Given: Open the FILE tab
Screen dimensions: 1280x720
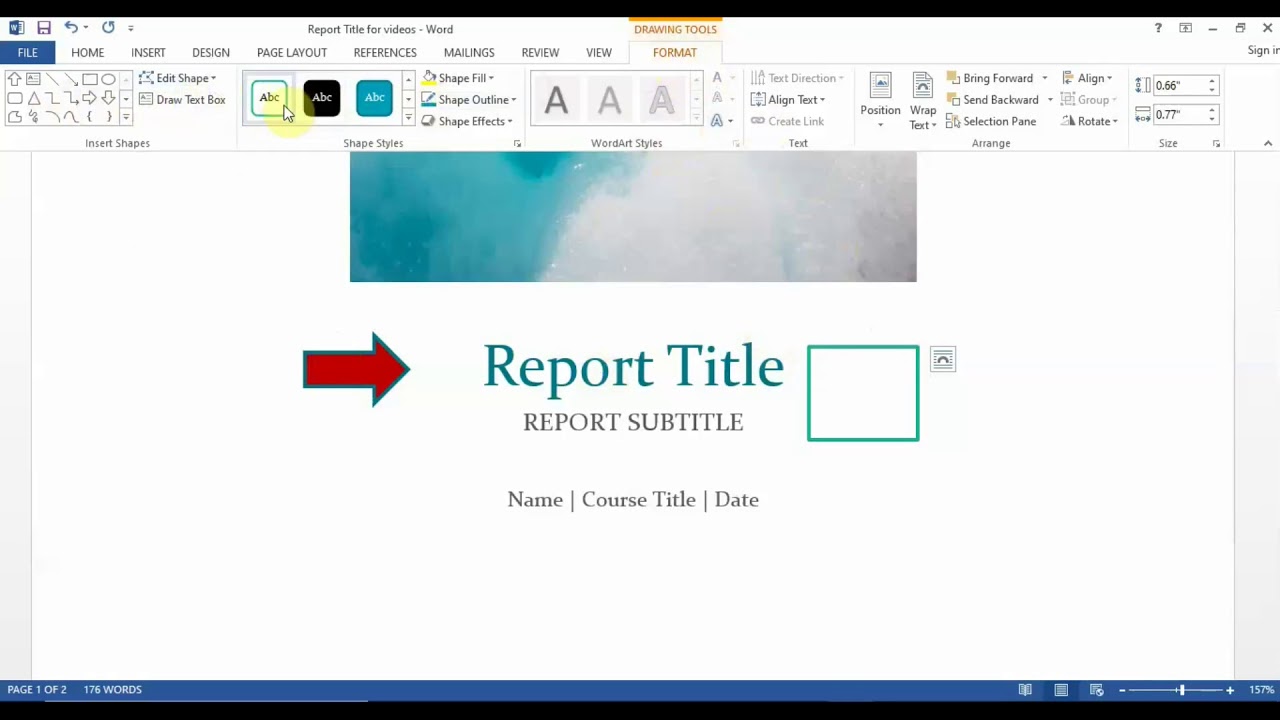Looking at the screenshot, I should click(27, 53).
